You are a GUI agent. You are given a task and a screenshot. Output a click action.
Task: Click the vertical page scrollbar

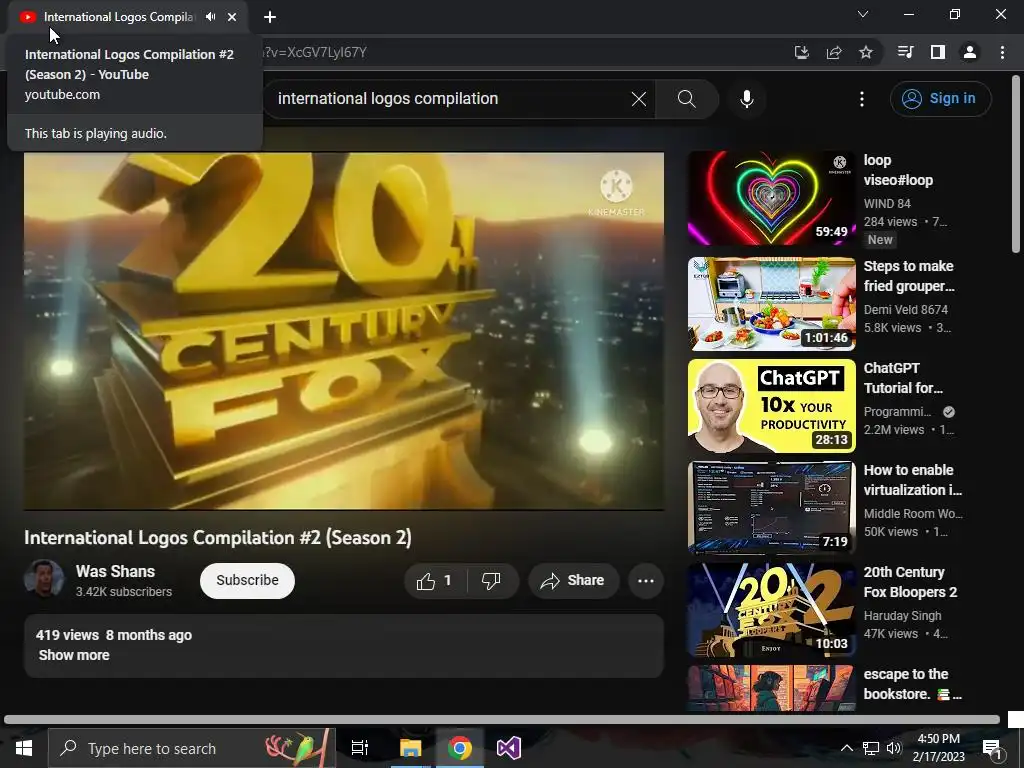[x=1016, y=163]
